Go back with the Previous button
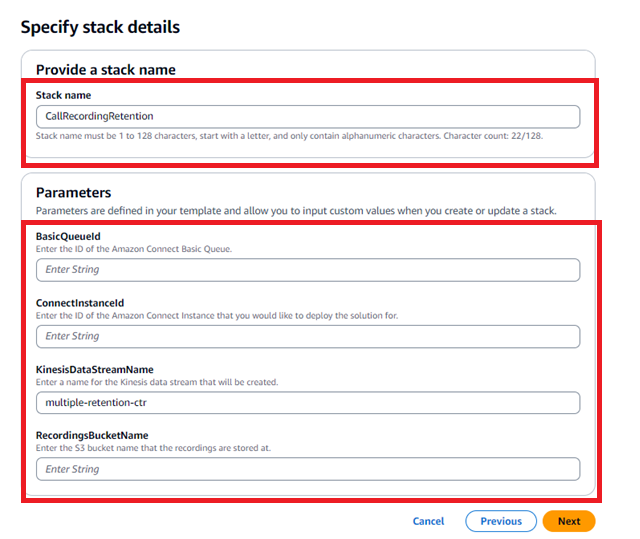The image size is (640, 539). (500, 521)
